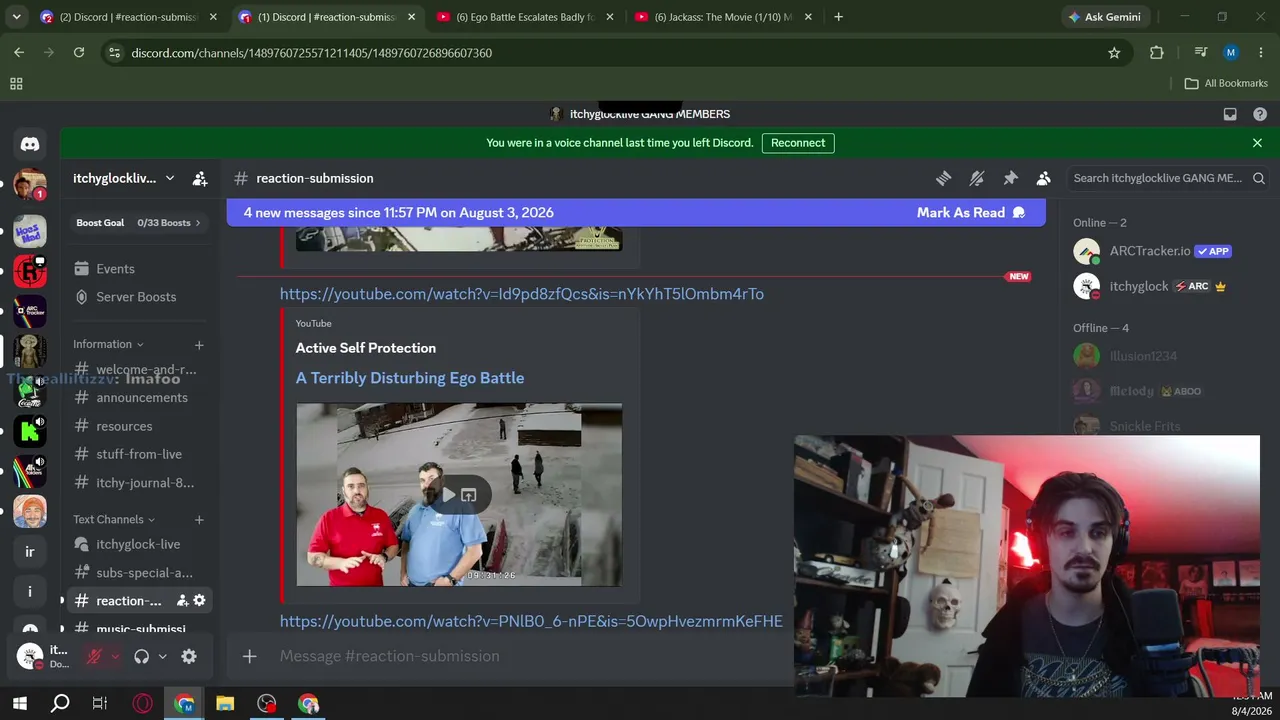Click Mark As Read

point(971,212)
